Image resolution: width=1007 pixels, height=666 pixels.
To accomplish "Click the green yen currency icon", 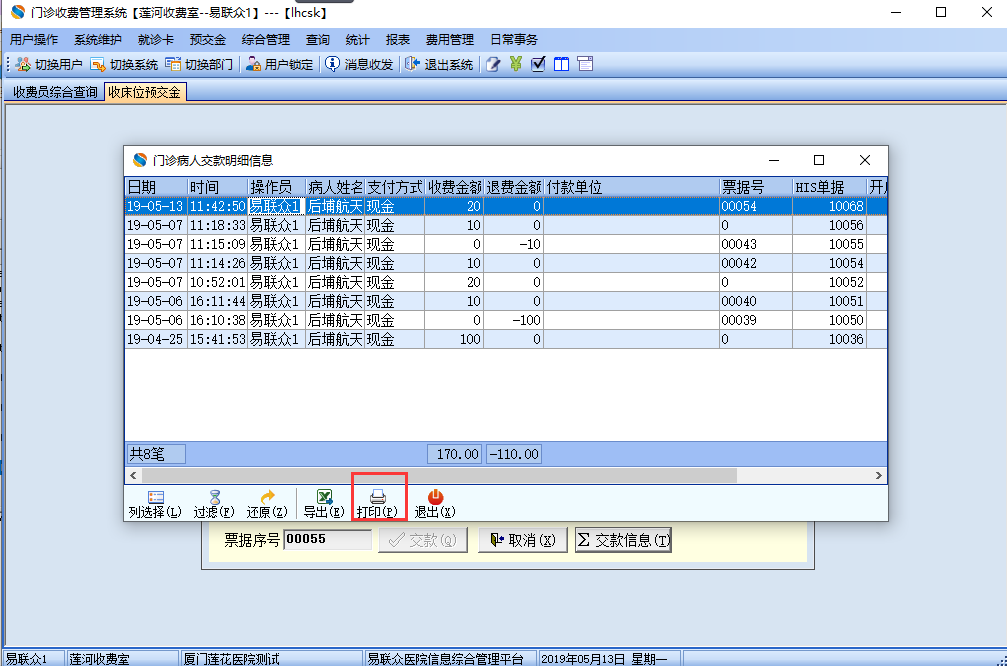I will click(515, 64).
